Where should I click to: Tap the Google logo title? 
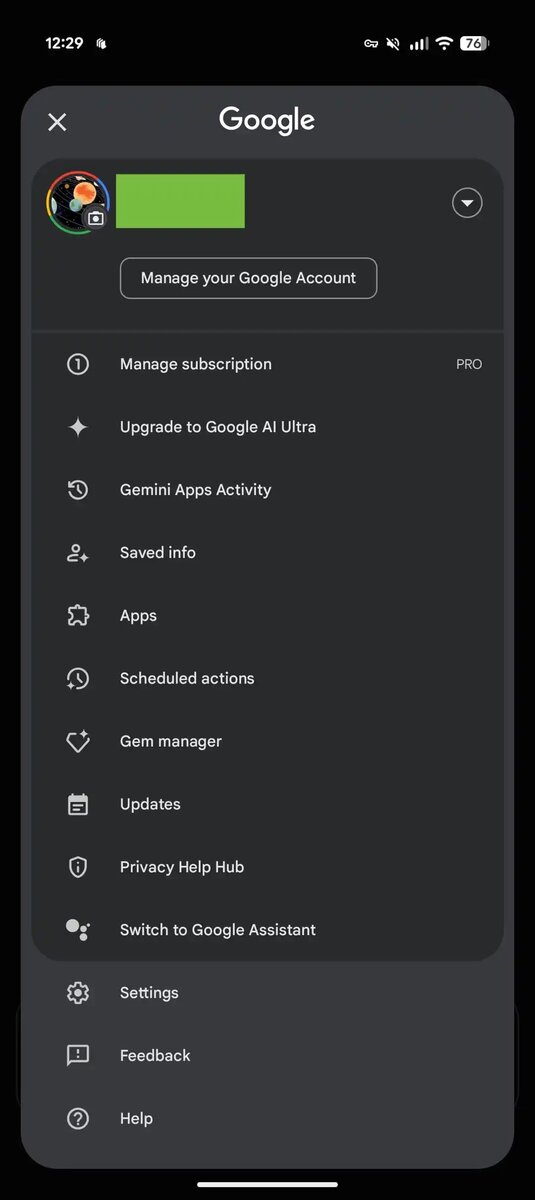267,121
